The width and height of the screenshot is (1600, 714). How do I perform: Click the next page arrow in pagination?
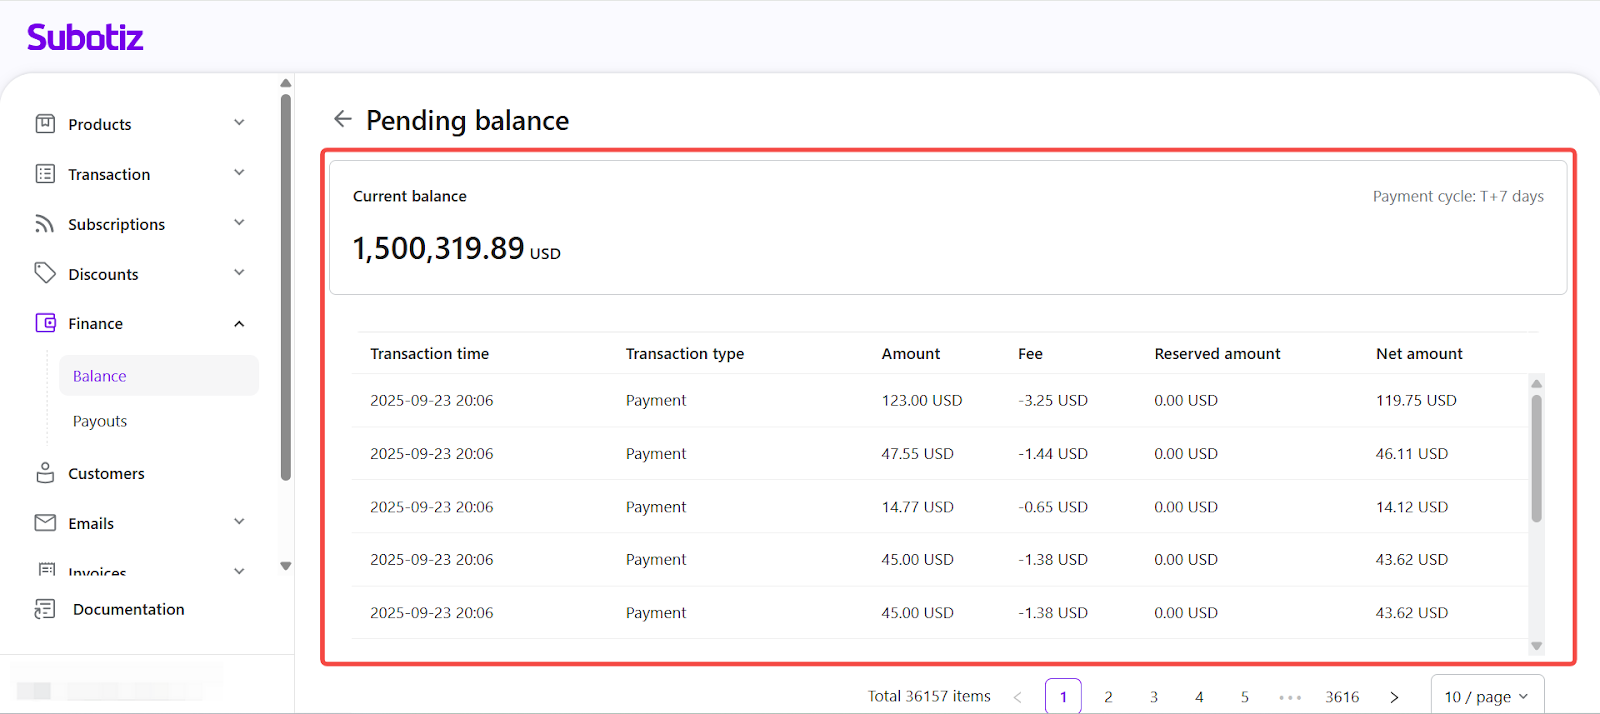click(x=1394, y=697)
